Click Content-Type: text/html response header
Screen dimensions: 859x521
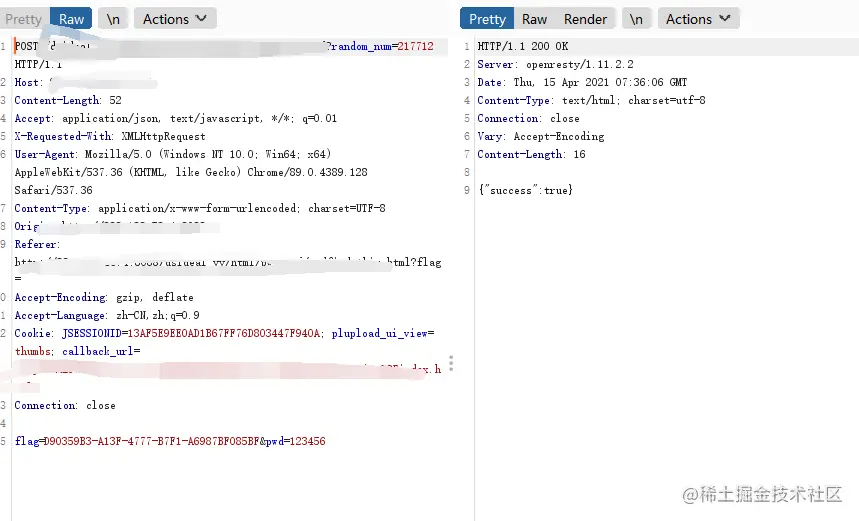click(x=591, y=100)
